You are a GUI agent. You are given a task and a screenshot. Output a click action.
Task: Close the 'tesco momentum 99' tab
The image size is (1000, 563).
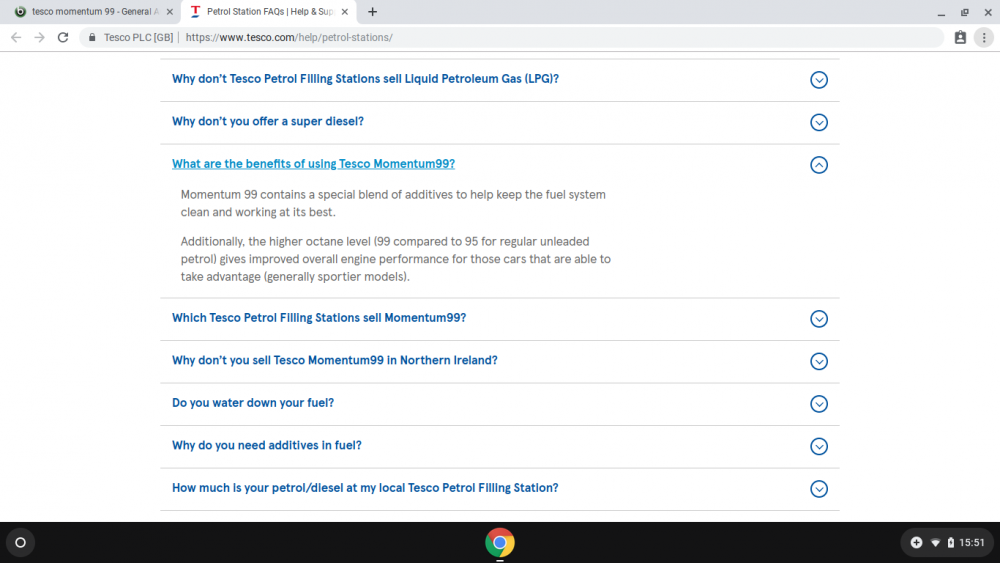pos(170,11)
